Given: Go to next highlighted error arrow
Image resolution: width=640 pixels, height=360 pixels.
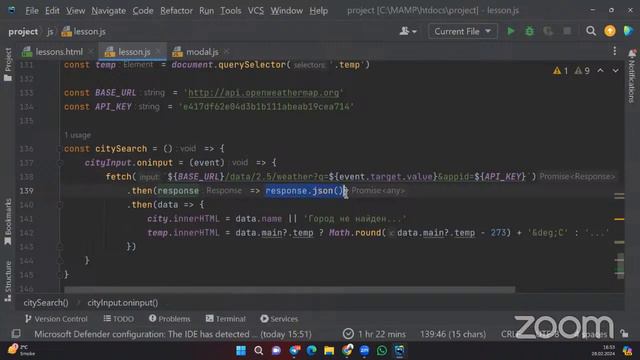Looking at the screenshot, I should tap(615, 71).
